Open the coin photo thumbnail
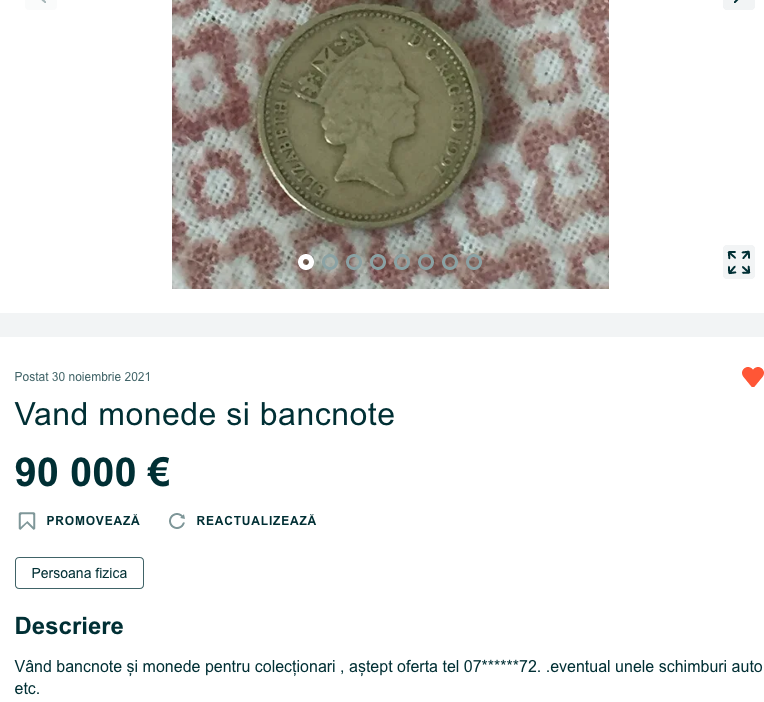Image resolution: width=764 pixels, height=702 pixels. [390, 144]
